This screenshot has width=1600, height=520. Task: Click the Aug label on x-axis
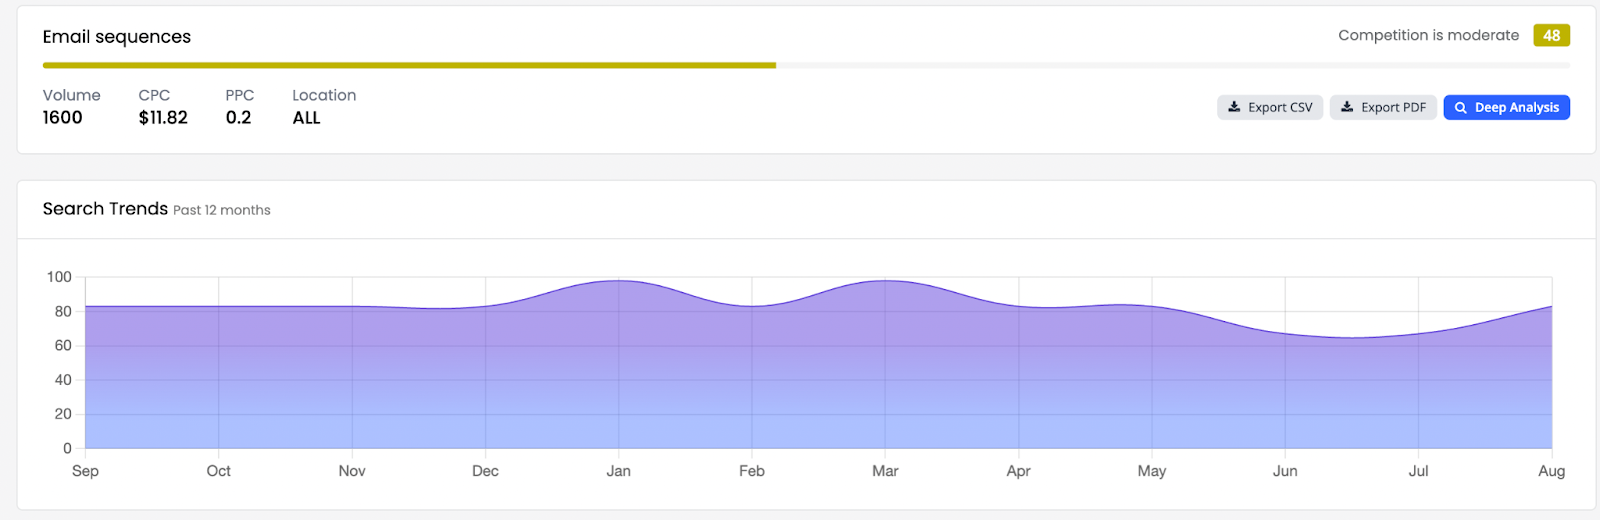1551,471
